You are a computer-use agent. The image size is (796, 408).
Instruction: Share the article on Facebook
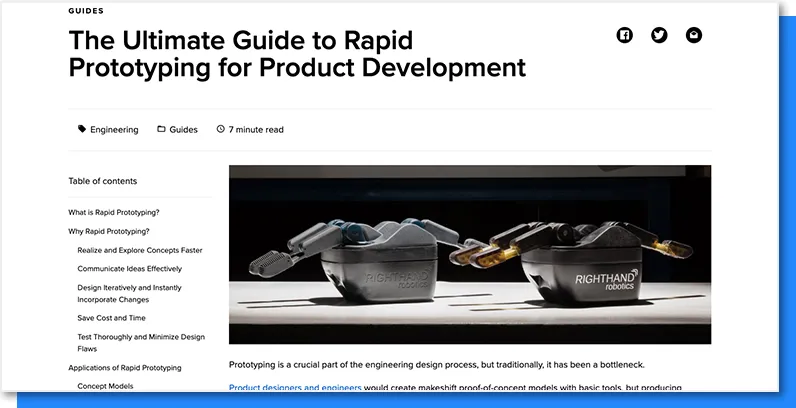click(624, 35)
